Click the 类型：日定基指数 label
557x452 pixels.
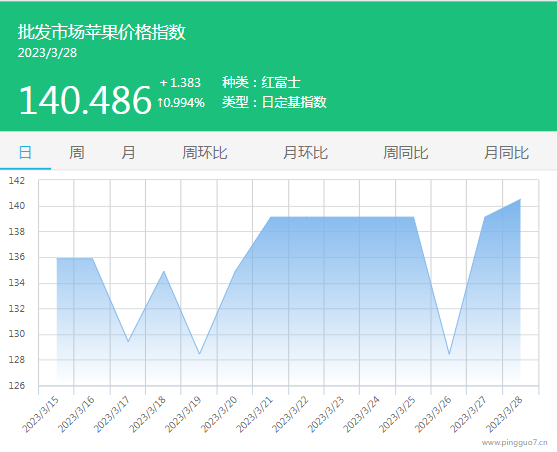[x=274, y=102]
